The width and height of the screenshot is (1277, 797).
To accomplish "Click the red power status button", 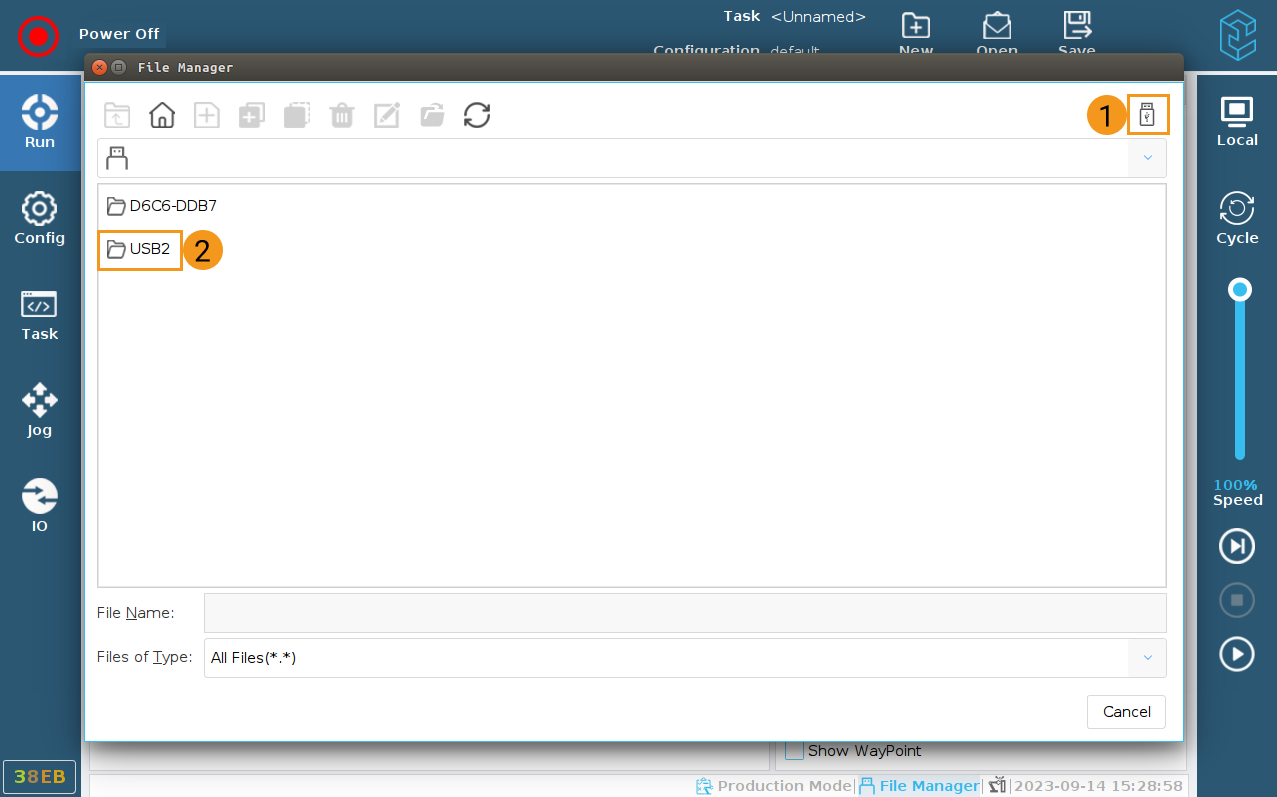I will pyautogui.click(x=38, y=36).
